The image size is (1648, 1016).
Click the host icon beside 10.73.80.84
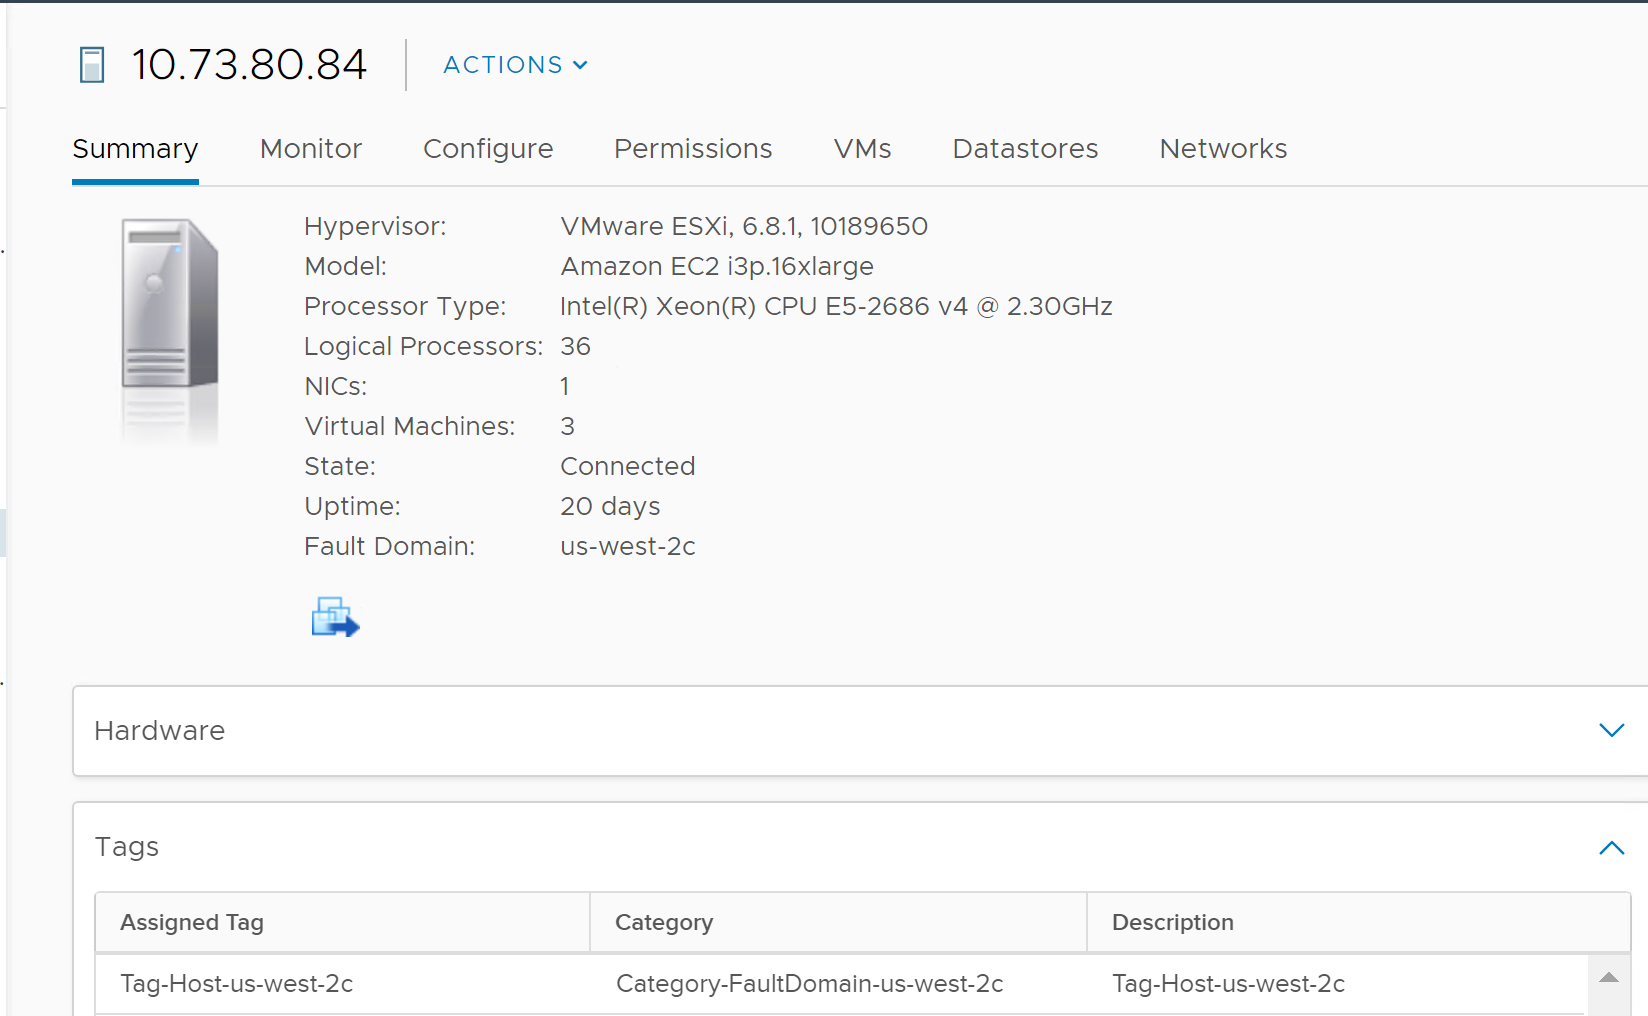click(x=92, y=65)
